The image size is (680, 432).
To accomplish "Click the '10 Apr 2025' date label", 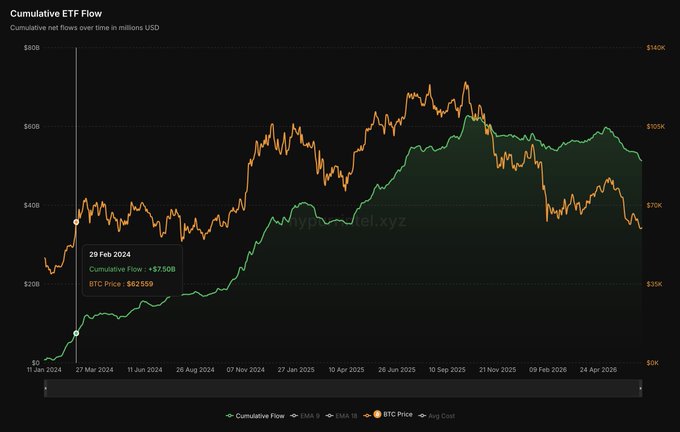I will coord(347,370).
